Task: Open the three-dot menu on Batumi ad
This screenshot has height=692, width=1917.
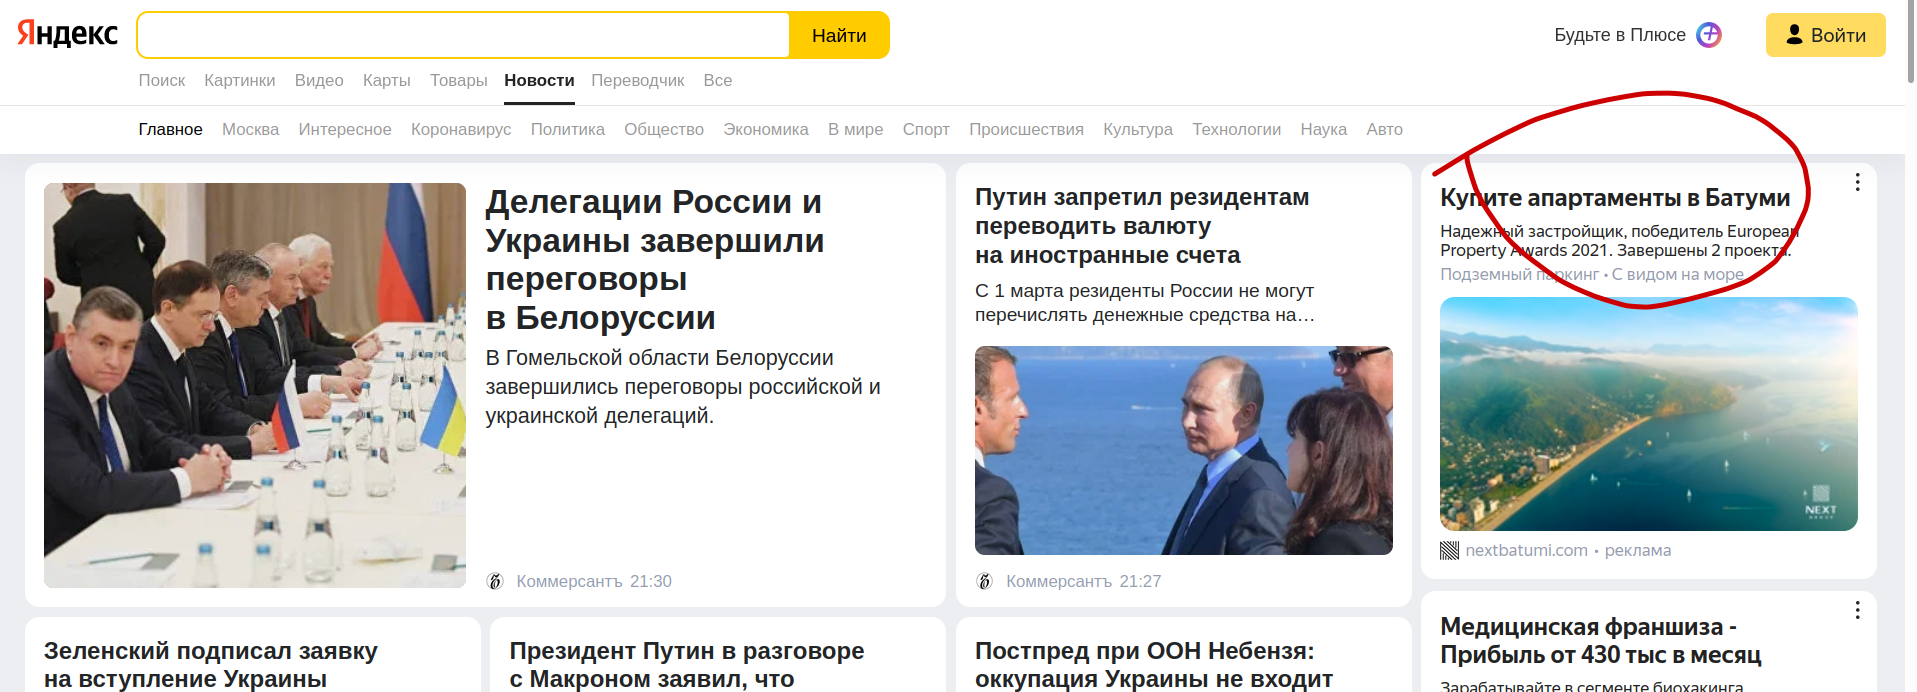Action: (1857, 182)
